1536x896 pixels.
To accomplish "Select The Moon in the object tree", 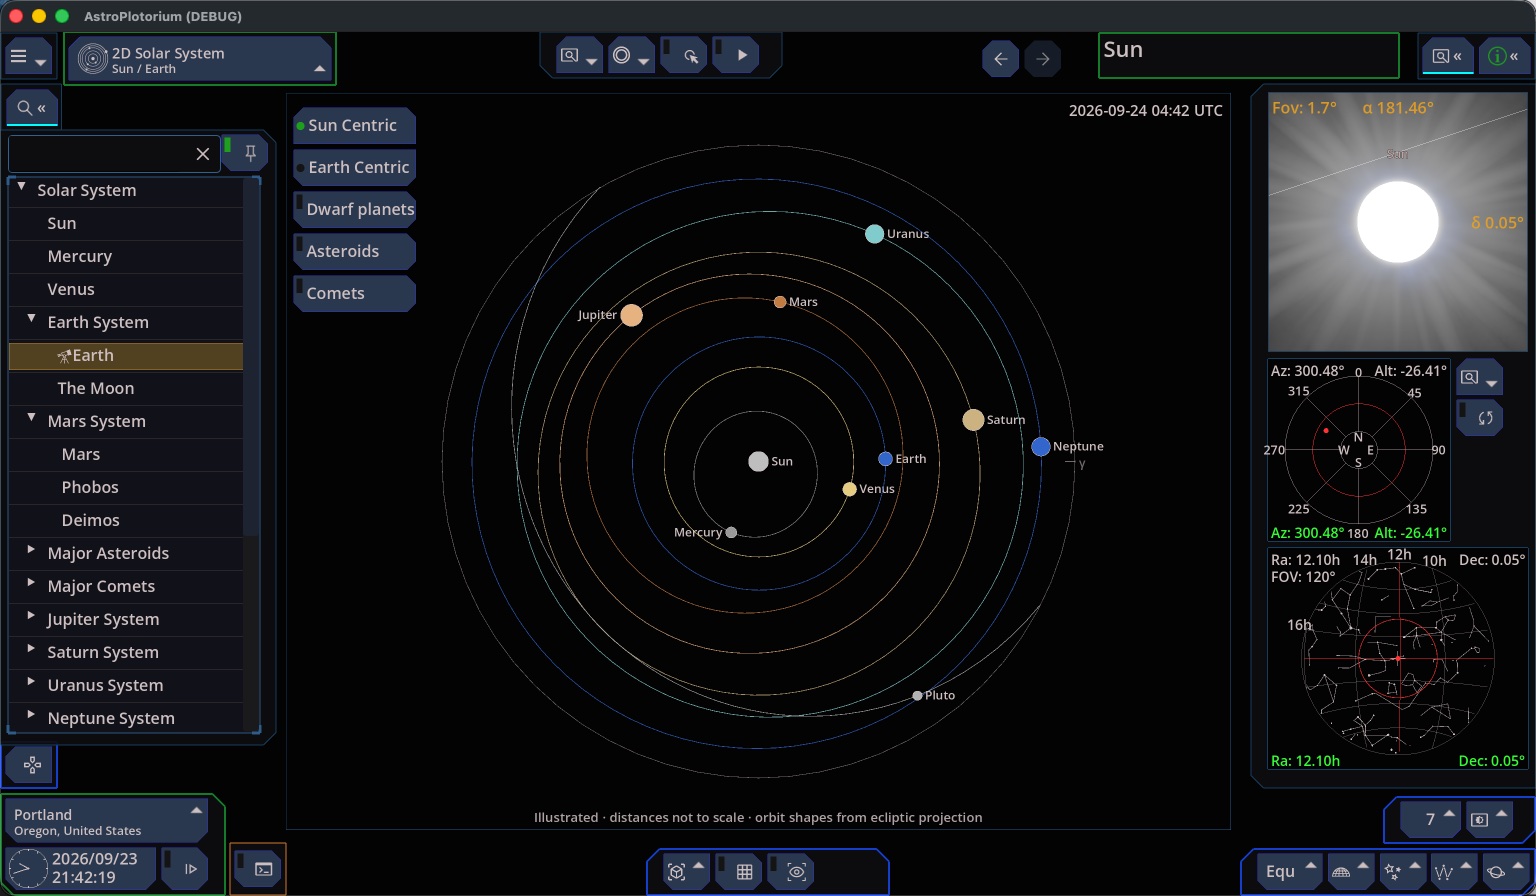I will (125, 389).
